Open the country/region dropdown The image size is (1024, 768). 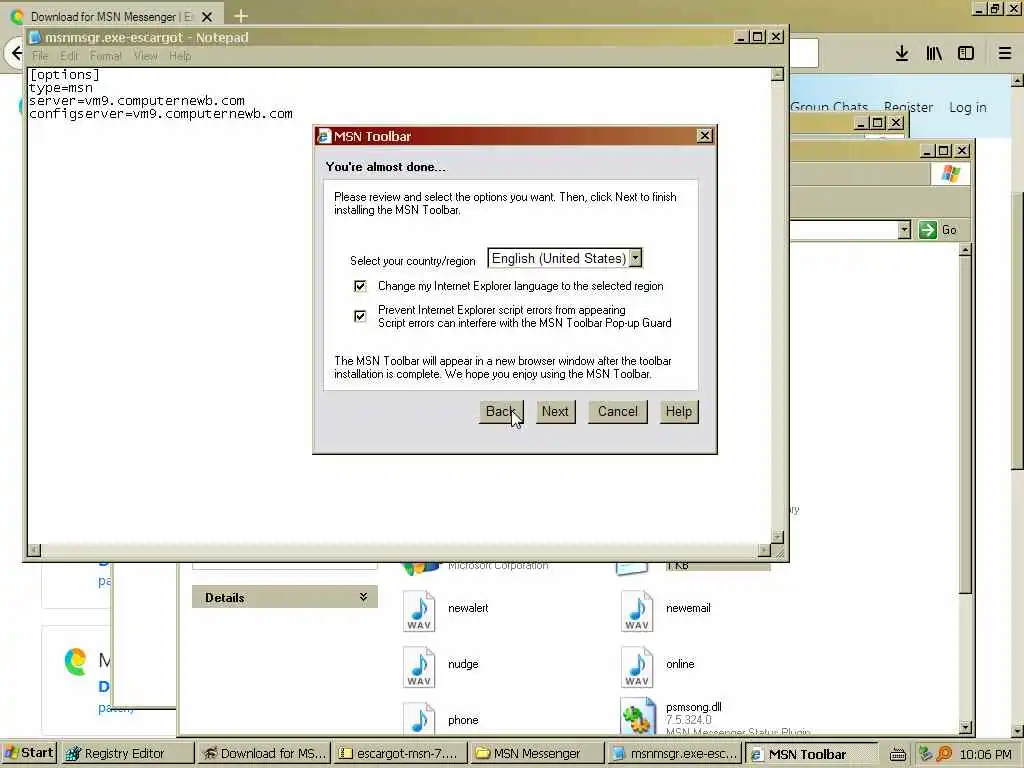point(635,258)
